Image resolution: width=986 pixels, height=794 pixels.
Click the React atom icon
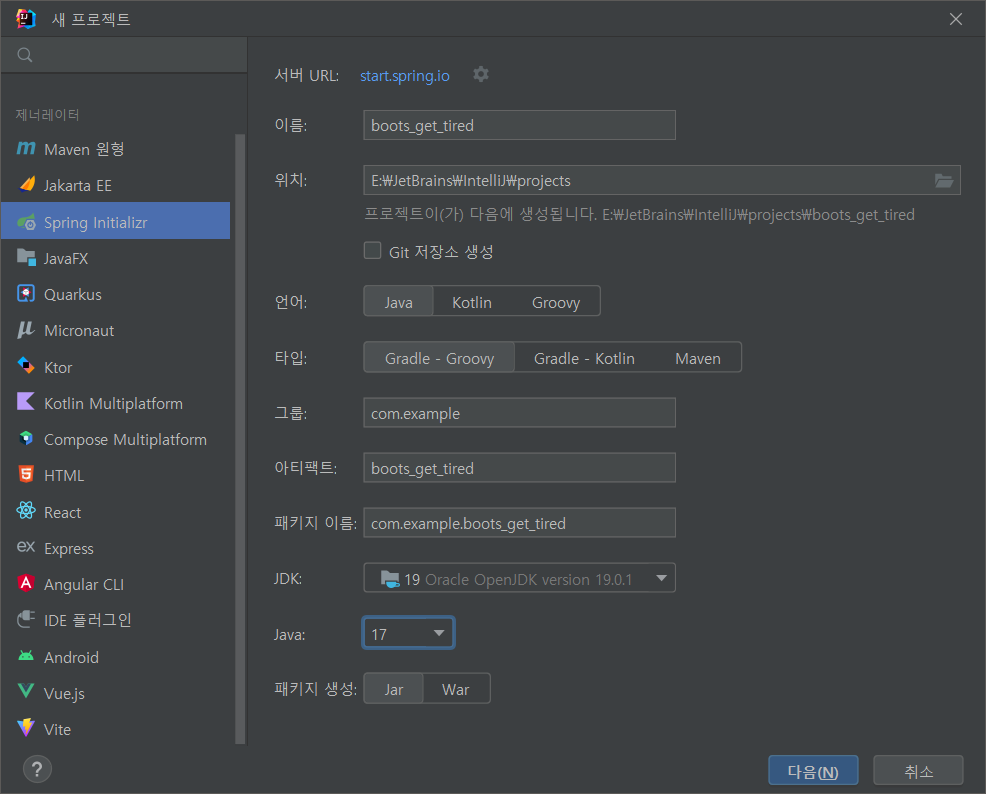26,510
